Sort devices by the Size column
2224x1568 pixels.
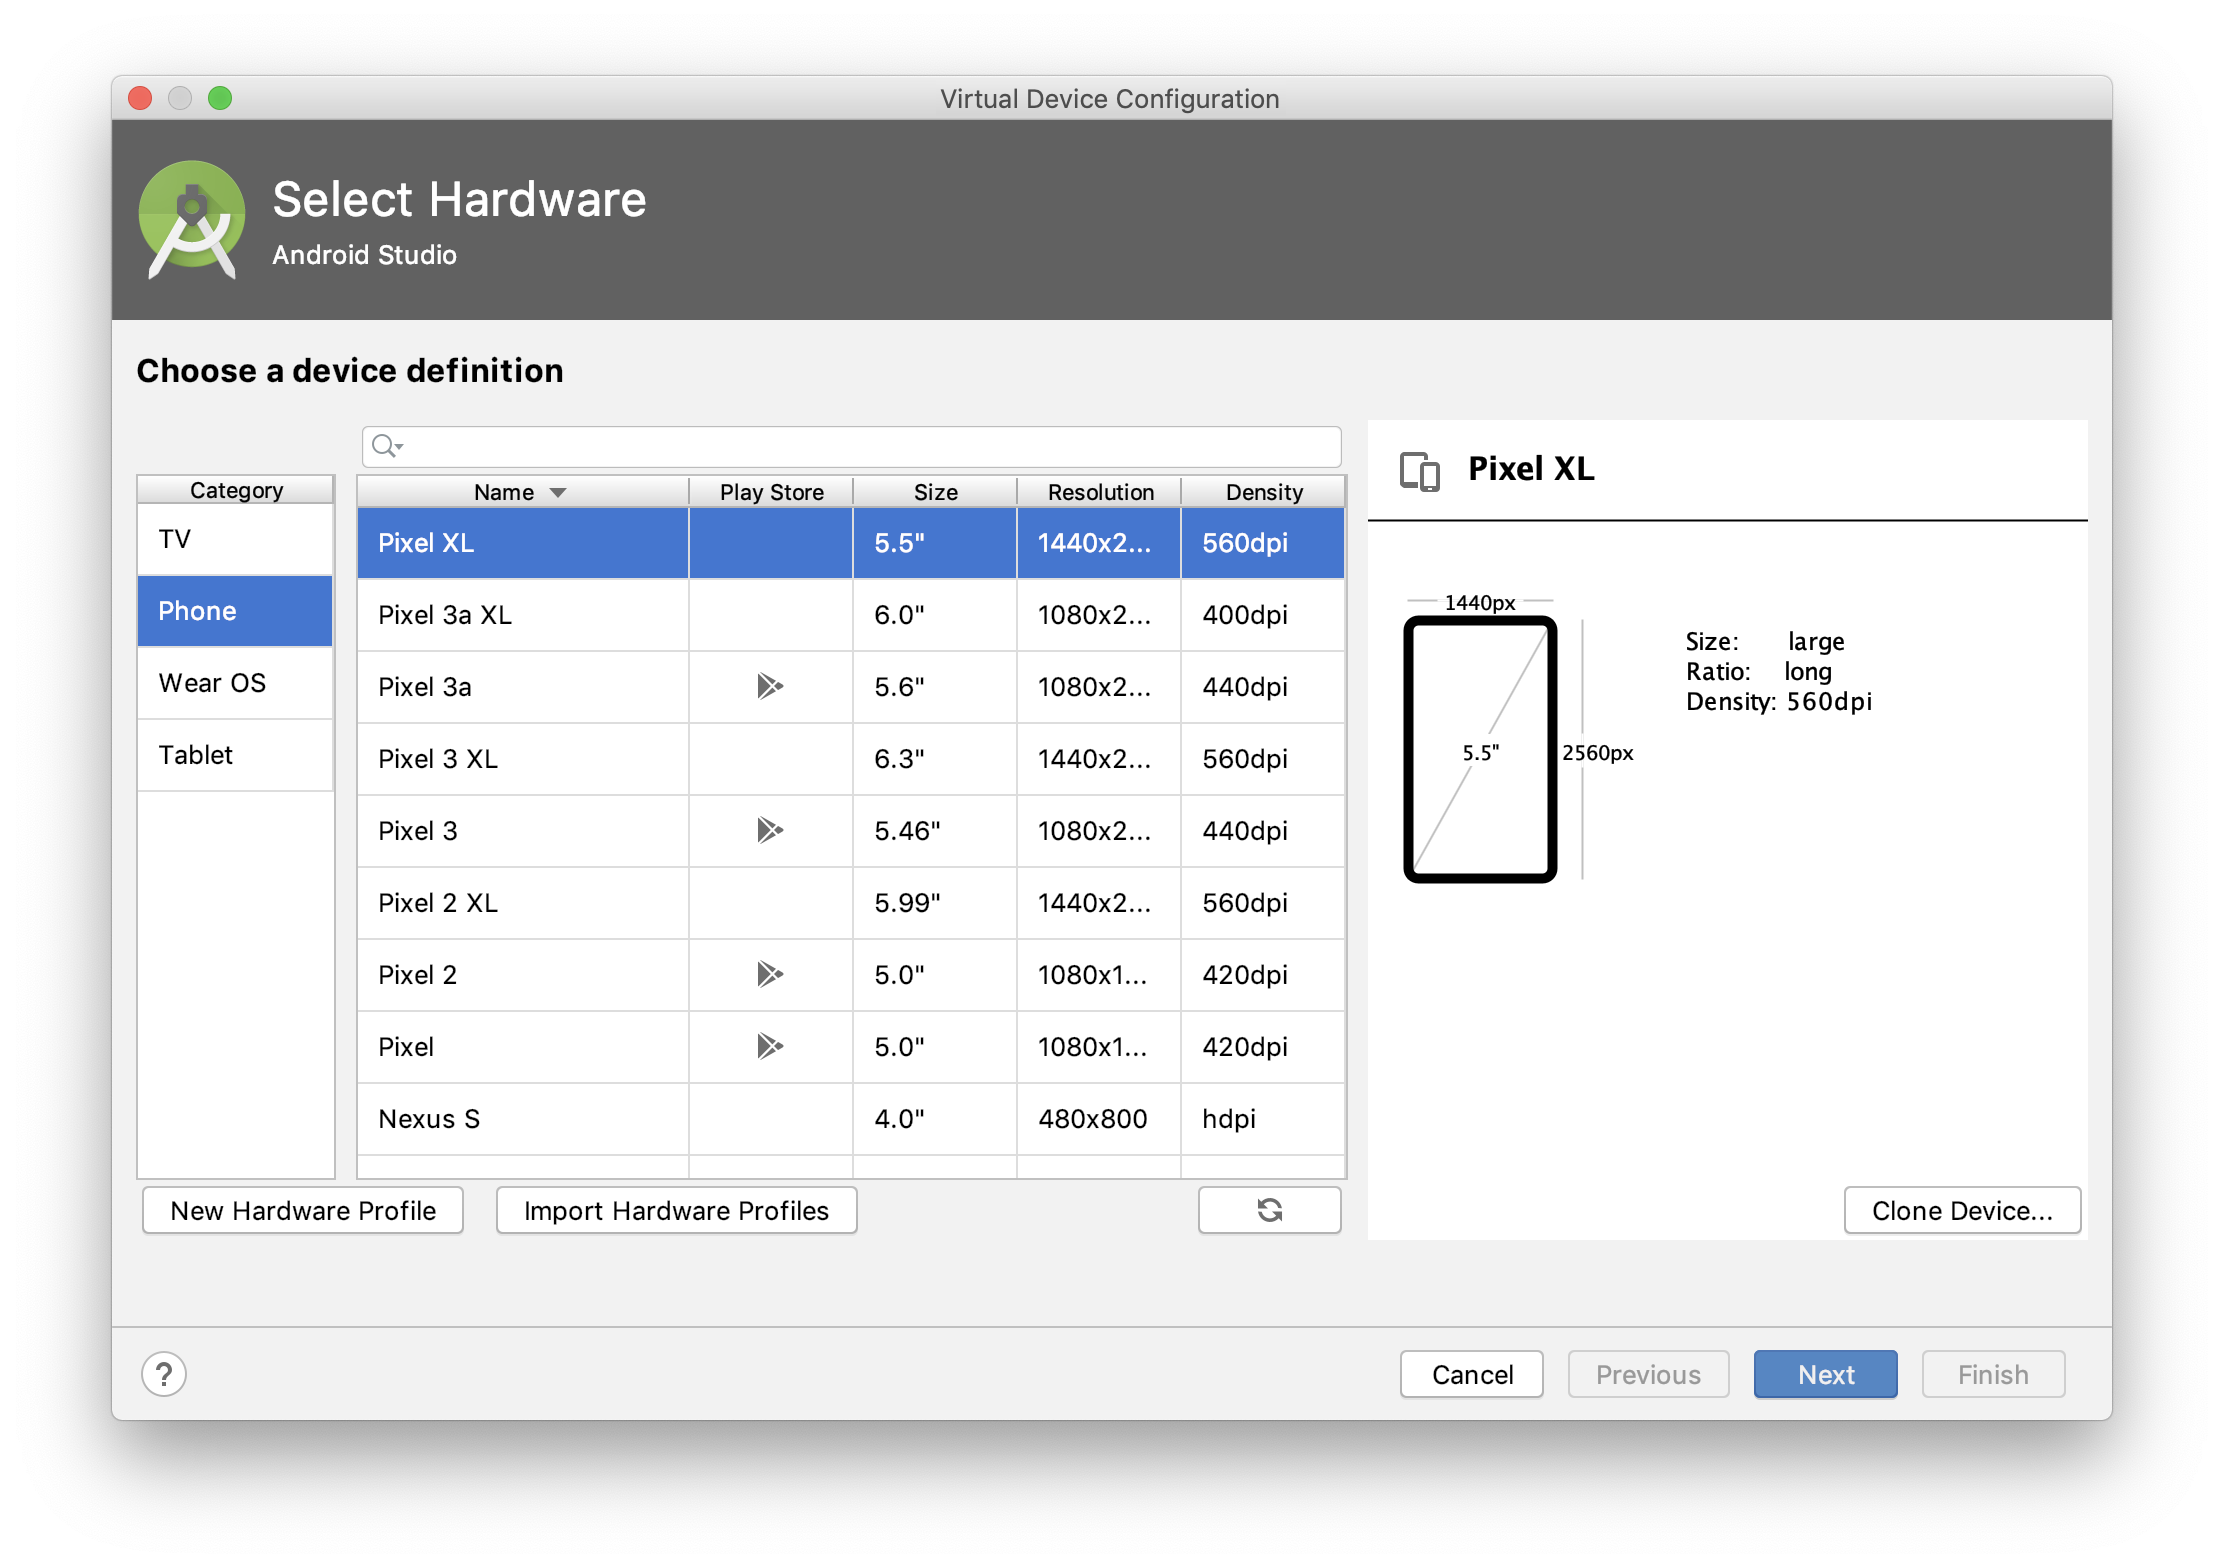coord(935,492)
